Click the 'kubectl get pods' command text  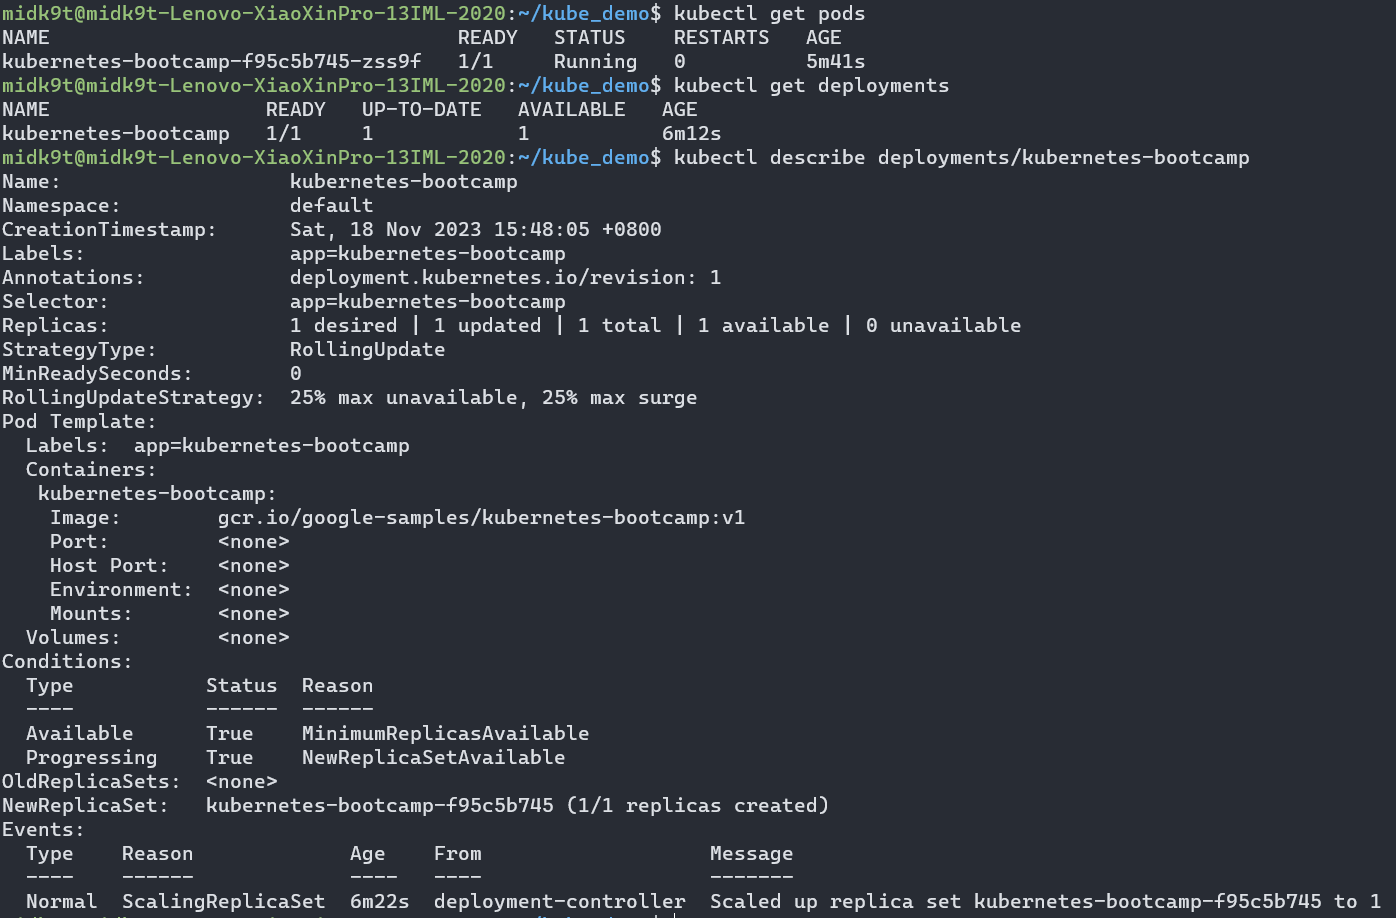(x=769, y=13)
